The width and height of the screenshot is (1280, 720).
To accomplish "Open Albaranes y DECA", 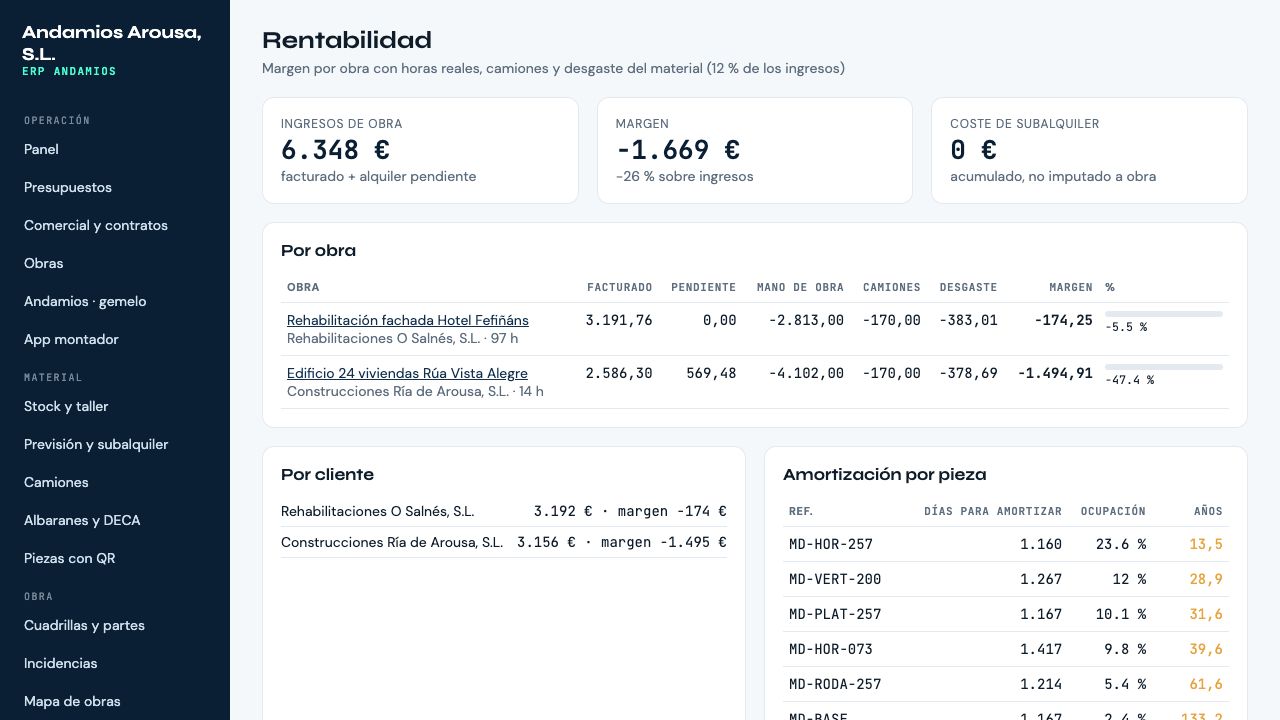I will (x=82, y=520).
